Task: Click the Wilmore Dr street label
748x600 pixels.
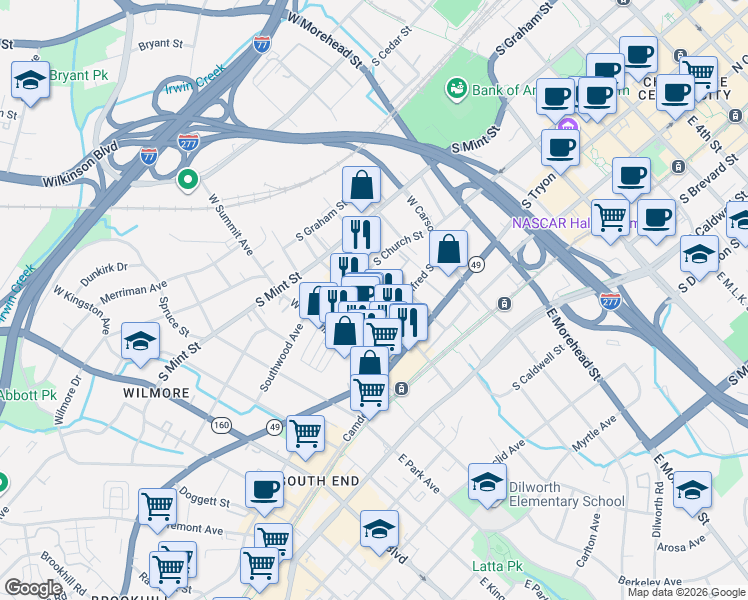Action: (x=68, y=400)
